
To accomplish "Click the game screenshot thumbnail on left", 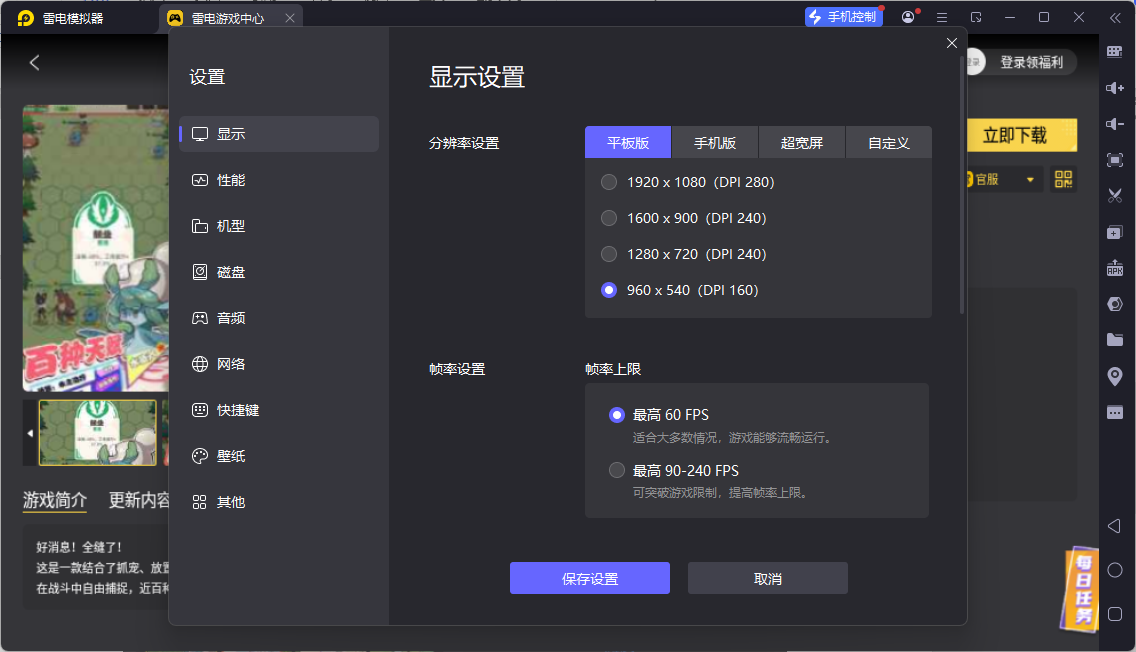I will pos(97,432).
